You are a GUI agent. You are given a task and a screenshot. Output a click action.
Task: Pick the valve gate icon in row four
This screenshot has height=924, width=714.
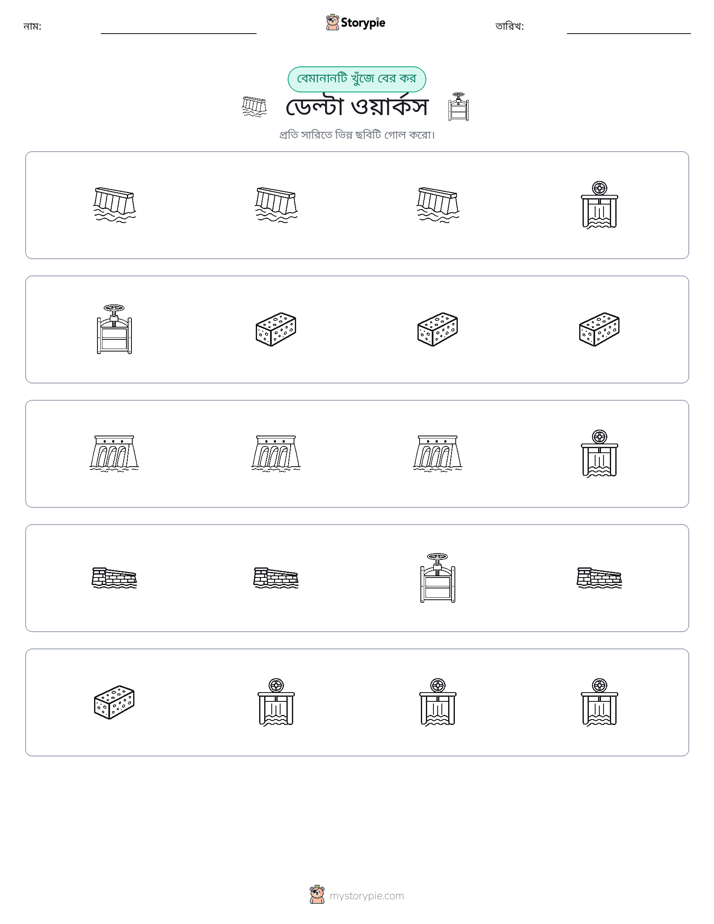437,578
